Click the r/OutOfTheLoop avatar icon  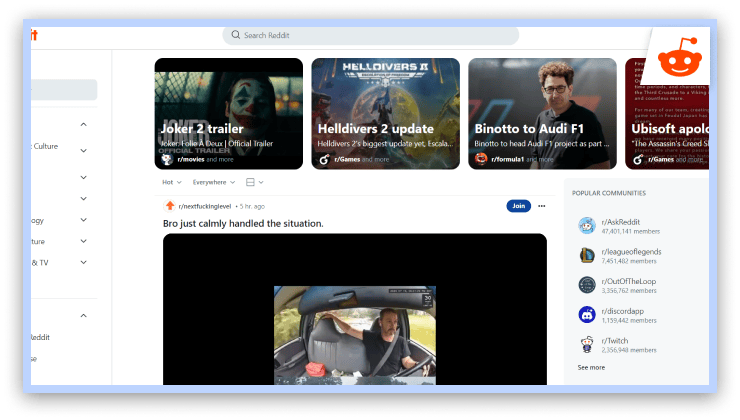587,285
